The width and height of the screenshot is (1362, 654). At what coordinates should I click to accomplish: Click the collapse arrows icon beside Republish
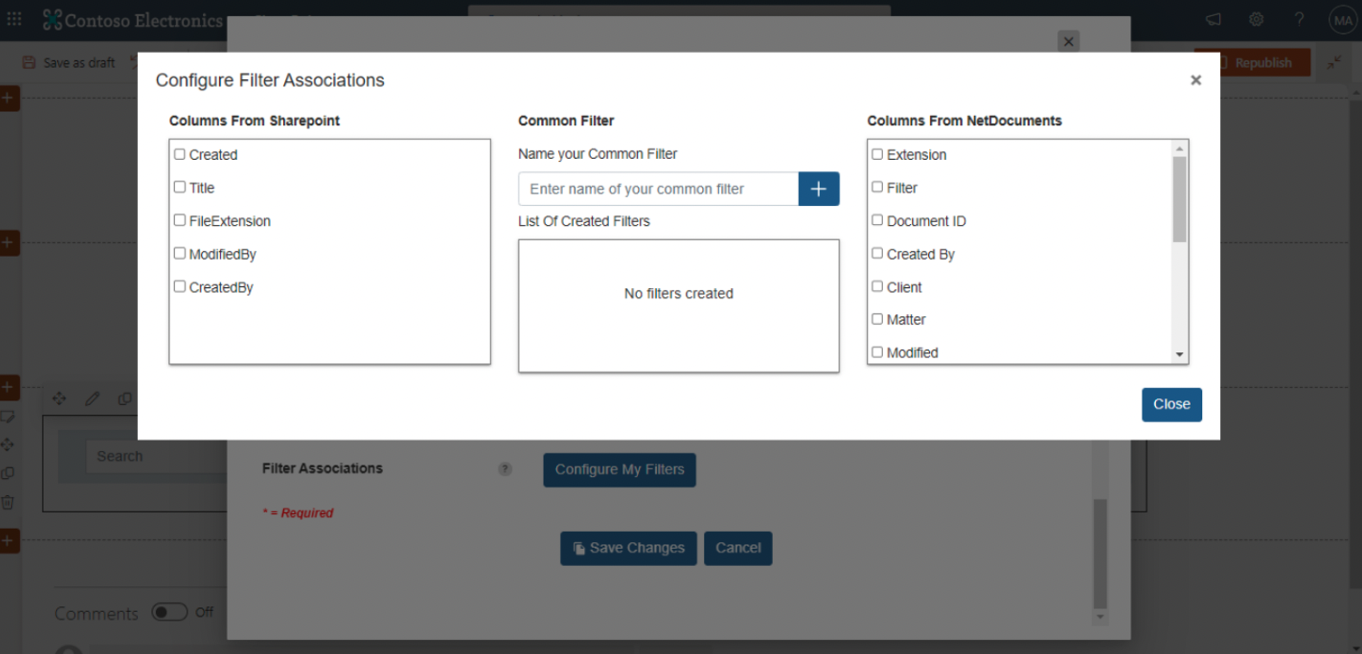[1335, 62]
